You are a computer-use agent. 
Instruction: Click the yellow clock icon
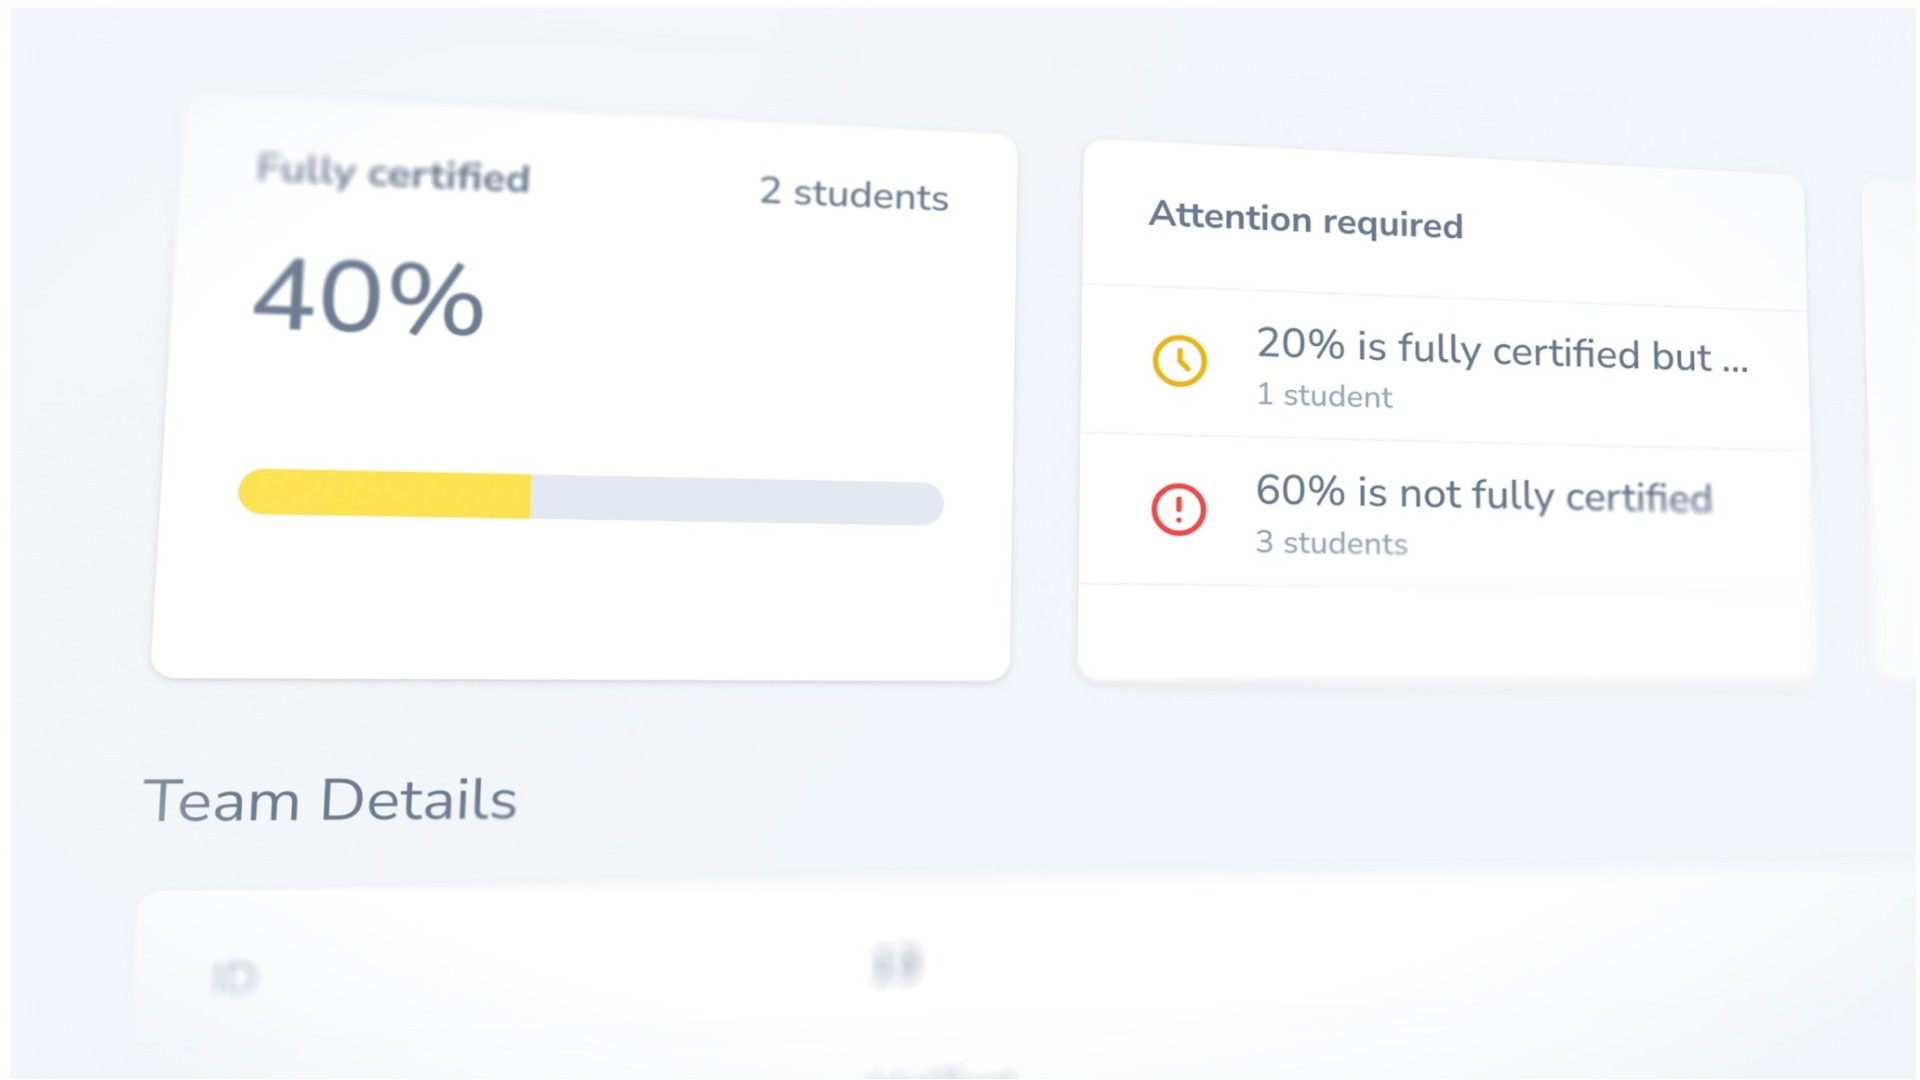1179,360
